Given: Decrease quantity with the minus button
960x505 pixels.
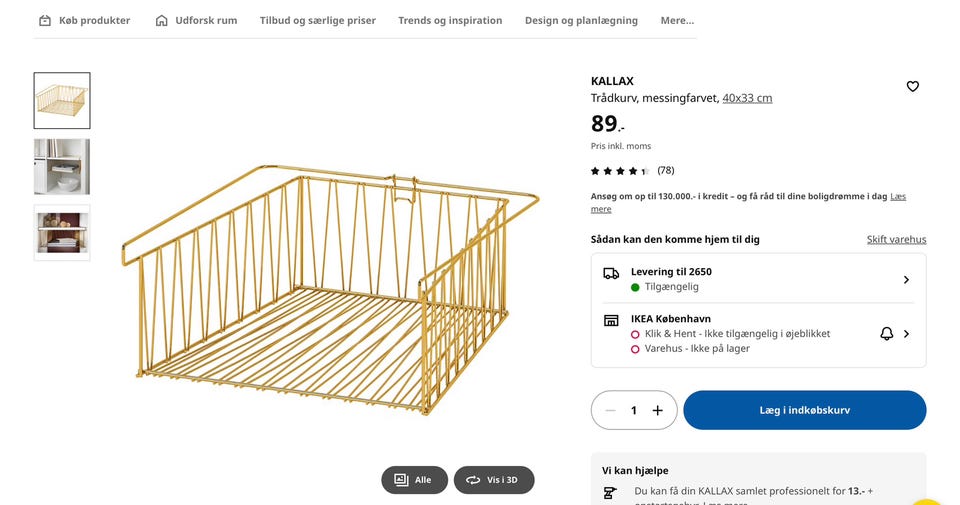Looking at the screenshot, I should (610, 410).
